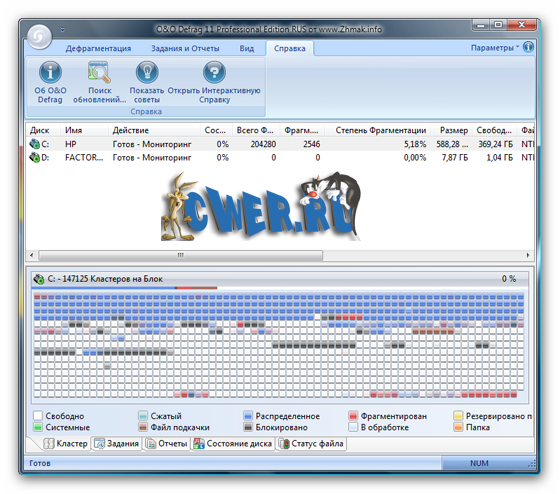Click the Сжатый legend color swatch
Screen dimensions: 560x494
[143, 416]
